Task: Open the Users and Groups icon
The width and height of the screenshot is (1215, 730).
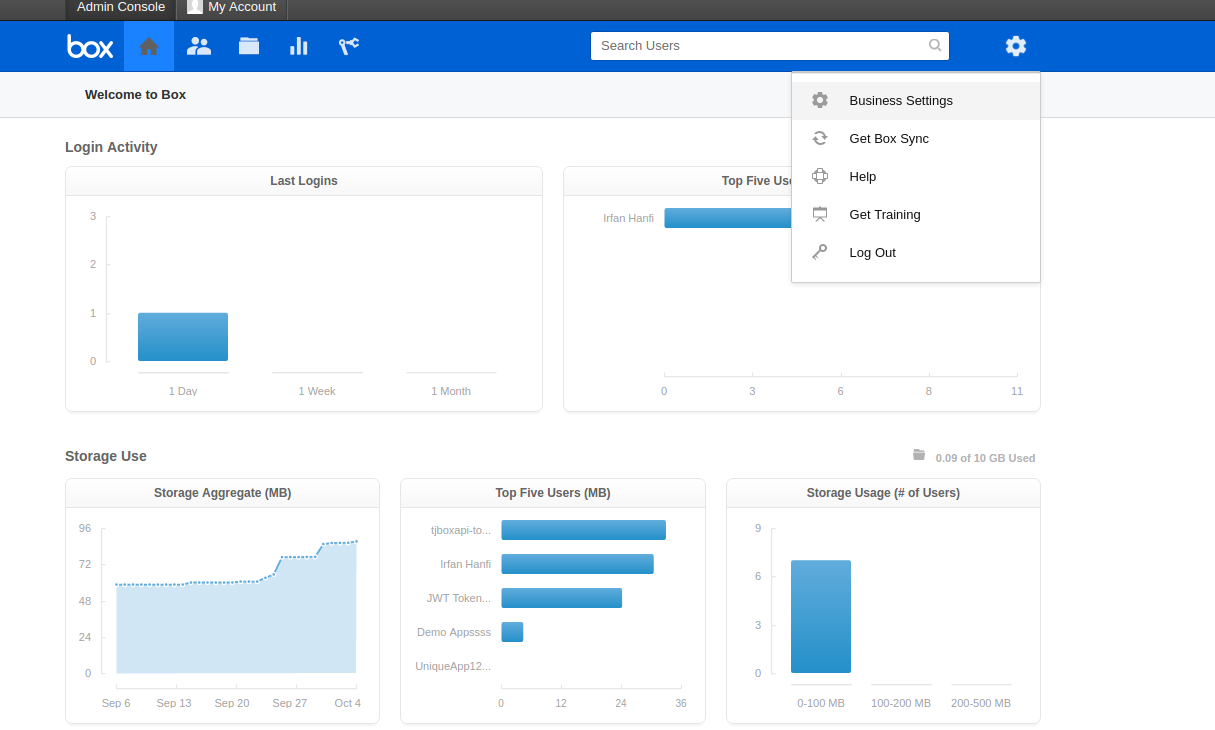Action: pyautogui.click(x=199, y=46)
